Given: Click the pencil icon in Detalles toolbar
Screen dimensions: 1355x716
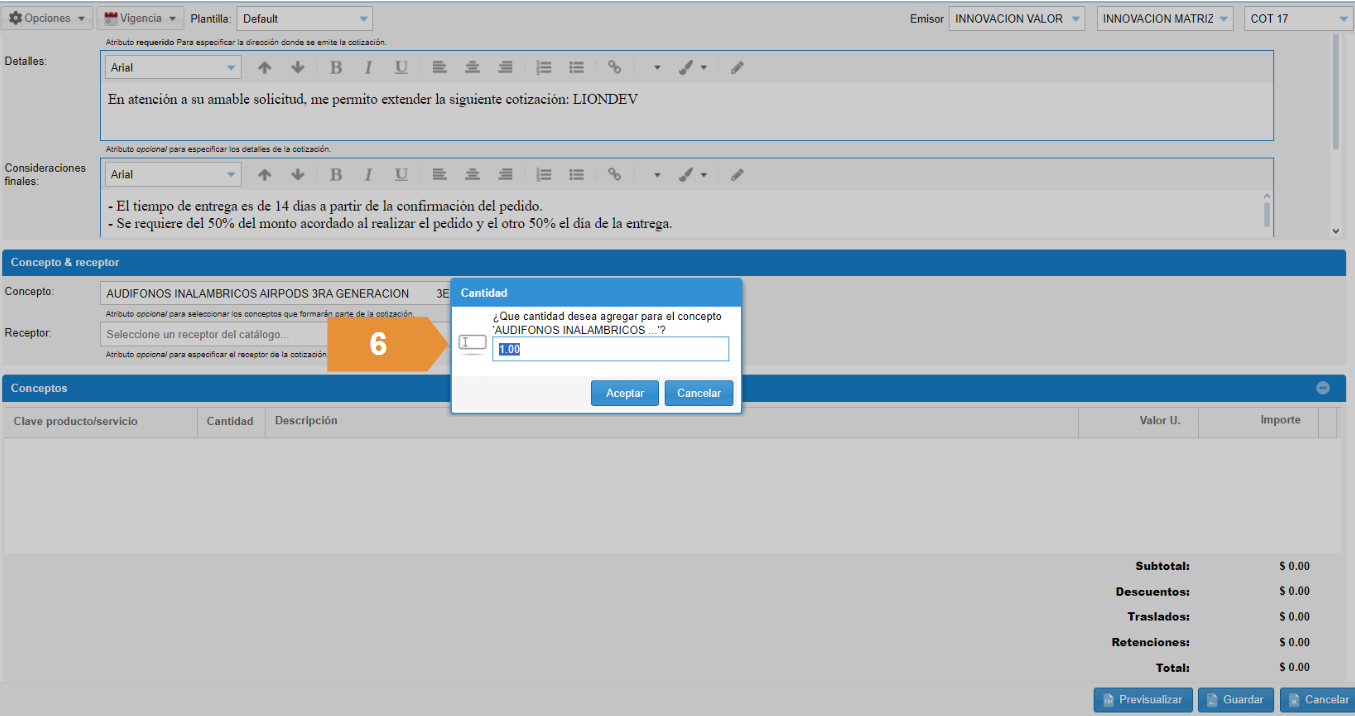Looking at the screenshot, I should point(737,68).
